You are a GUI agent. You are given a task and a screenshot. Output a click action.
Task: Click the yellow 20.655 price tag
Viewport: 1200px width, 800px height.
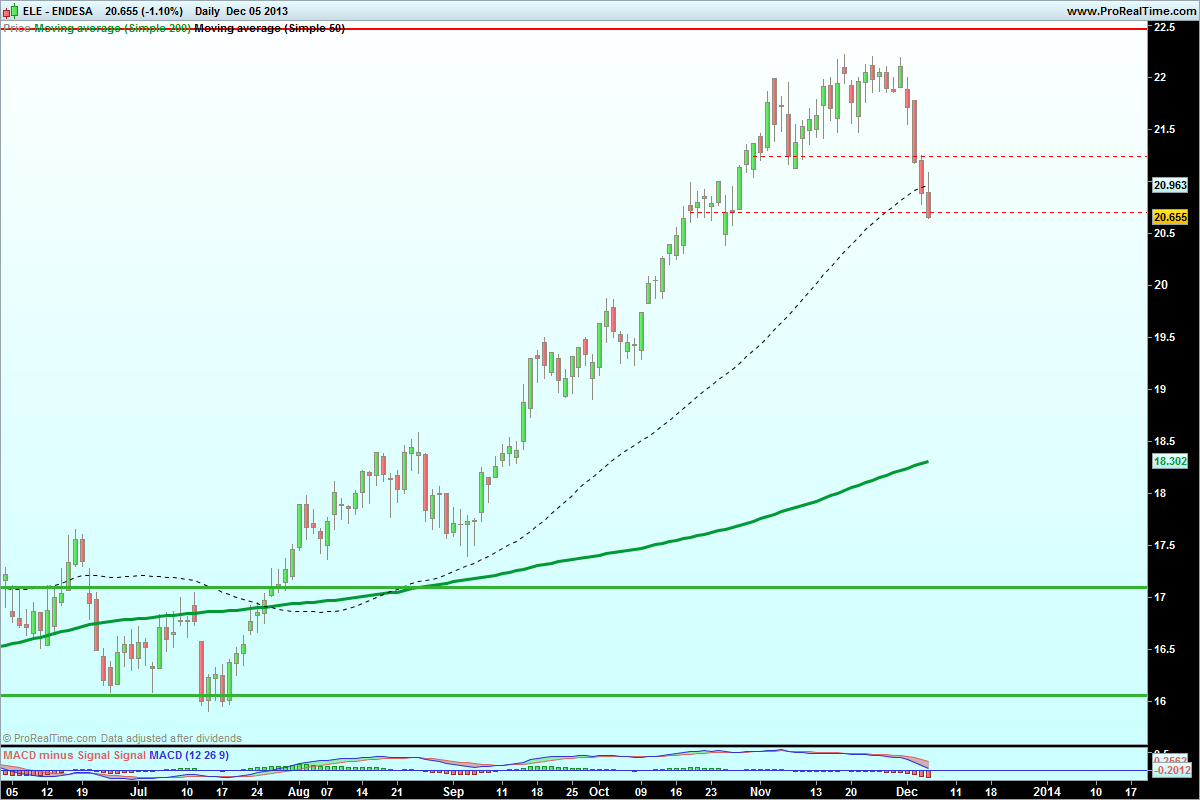tap(1170, 217)
